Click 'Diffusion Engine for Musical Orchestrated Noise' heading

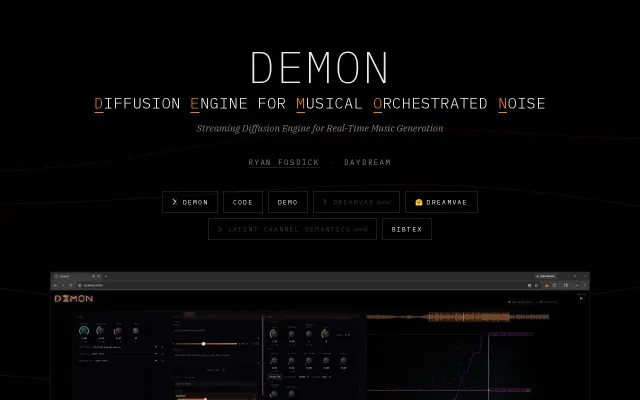coord(320,104)
